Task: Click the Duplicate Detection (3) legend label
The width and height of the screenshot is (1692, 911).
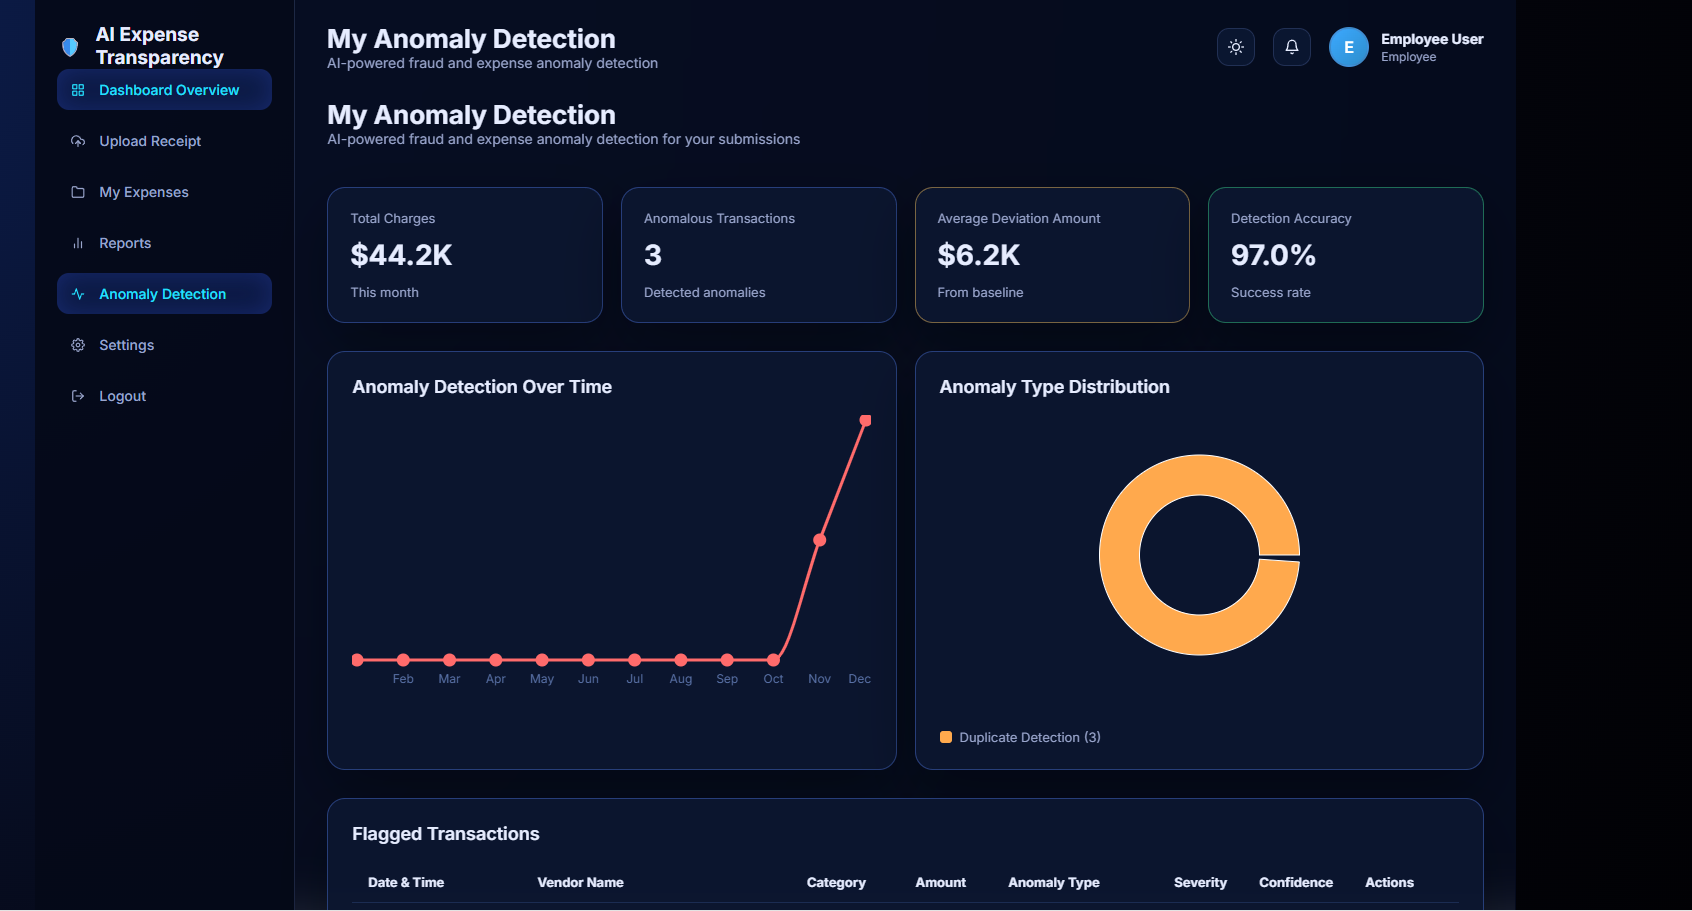Action: pos(1030,737)
